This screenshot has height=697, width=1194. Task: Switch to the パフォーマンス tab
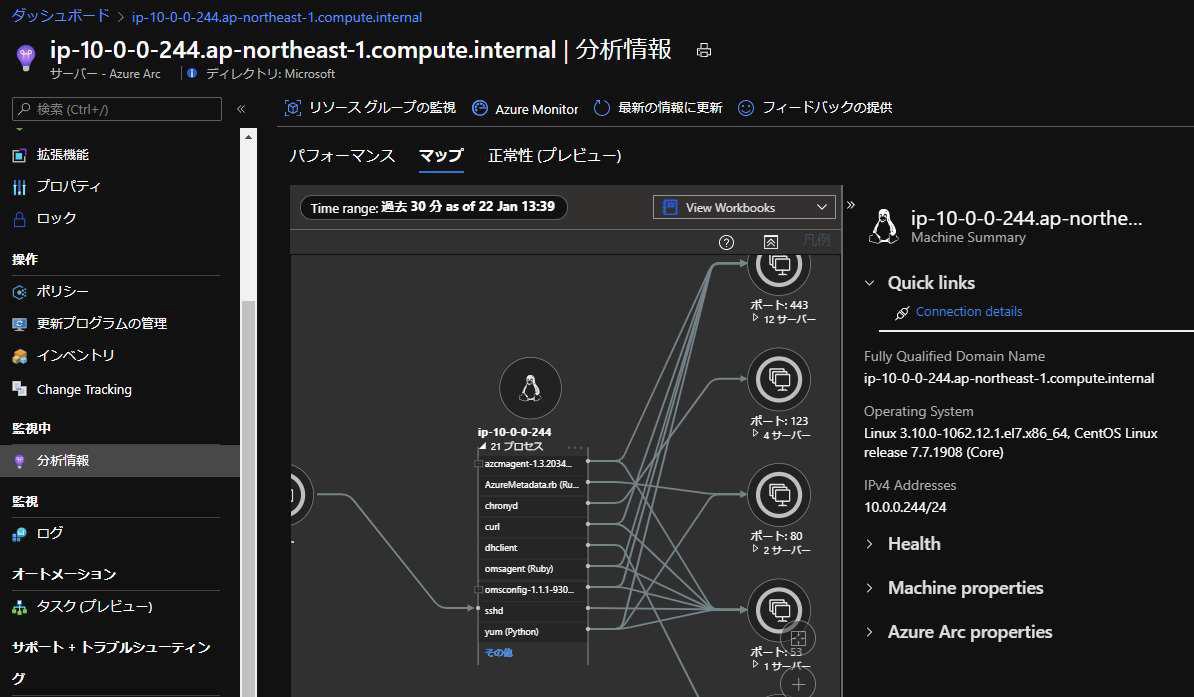(342, 155)
